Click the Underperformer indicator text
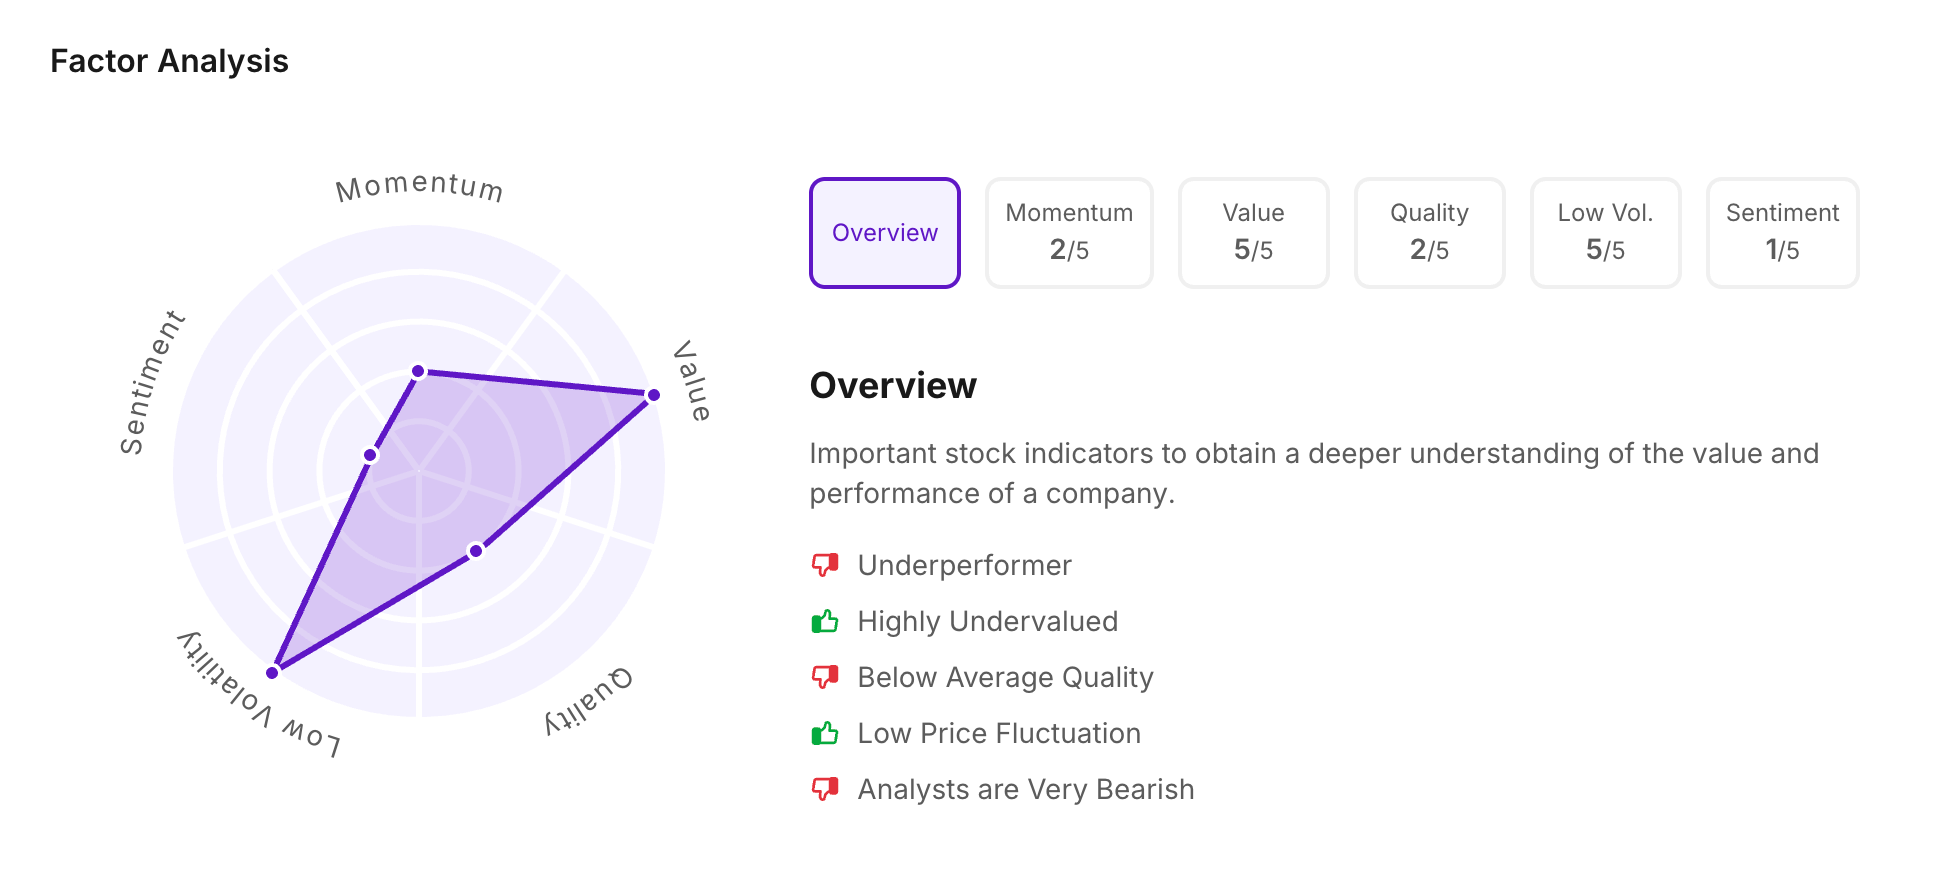Viewport: 1948px width, 890px height. point(964,566)
